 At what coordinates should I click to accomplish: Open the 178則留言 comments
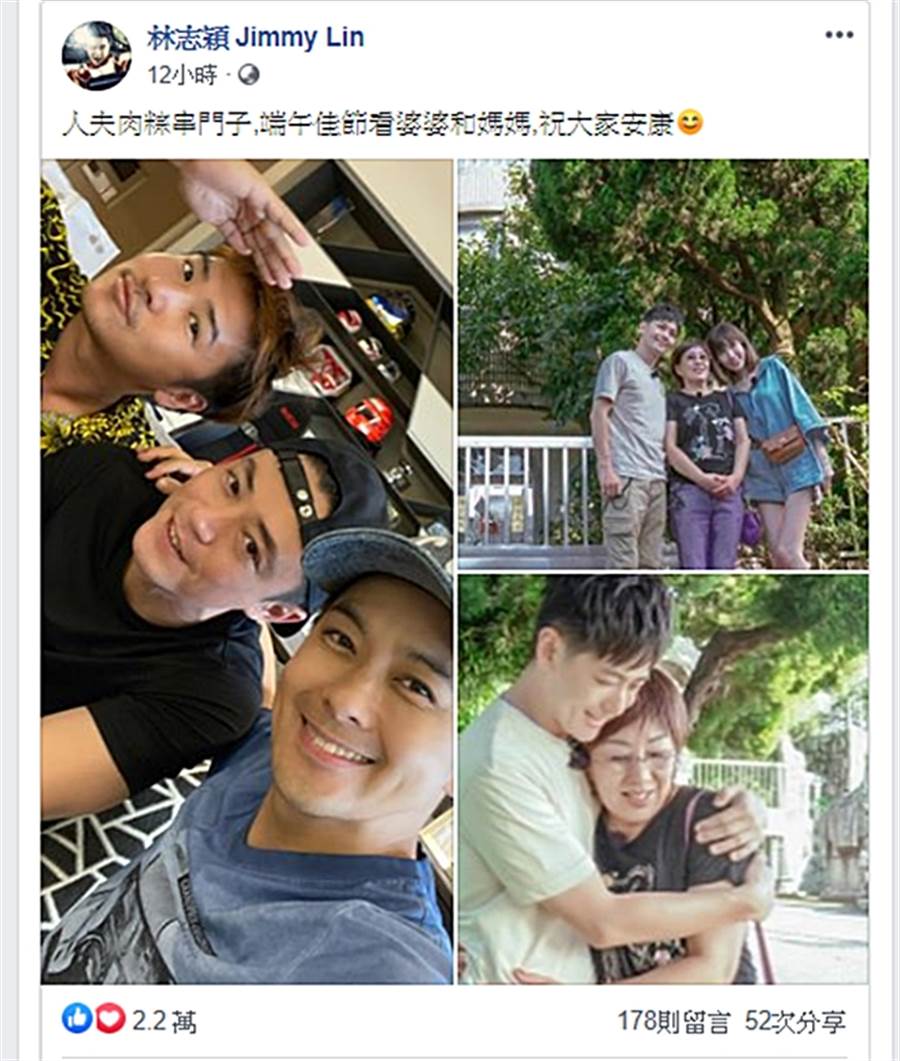pos(673,1021)
